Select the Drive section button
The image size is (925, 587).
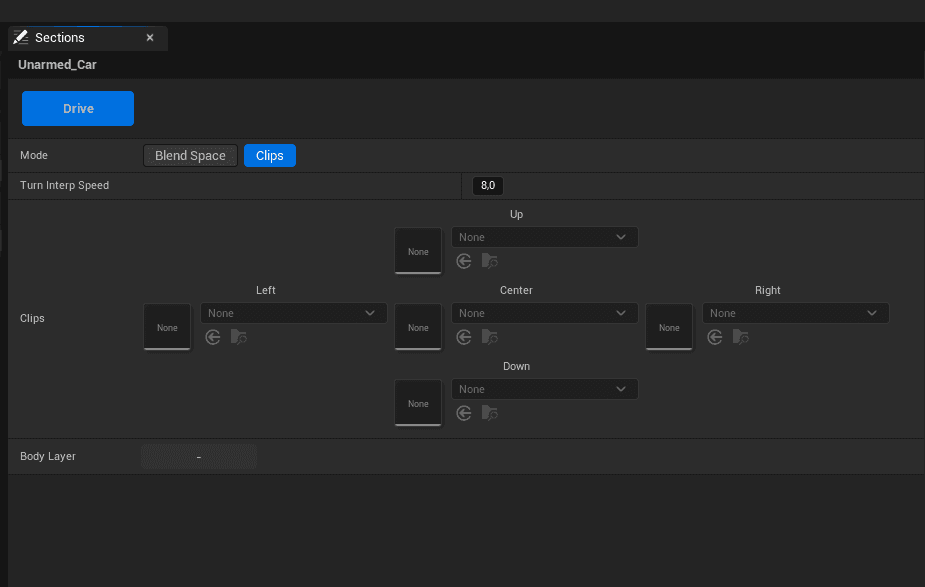[x=78, y=109]
